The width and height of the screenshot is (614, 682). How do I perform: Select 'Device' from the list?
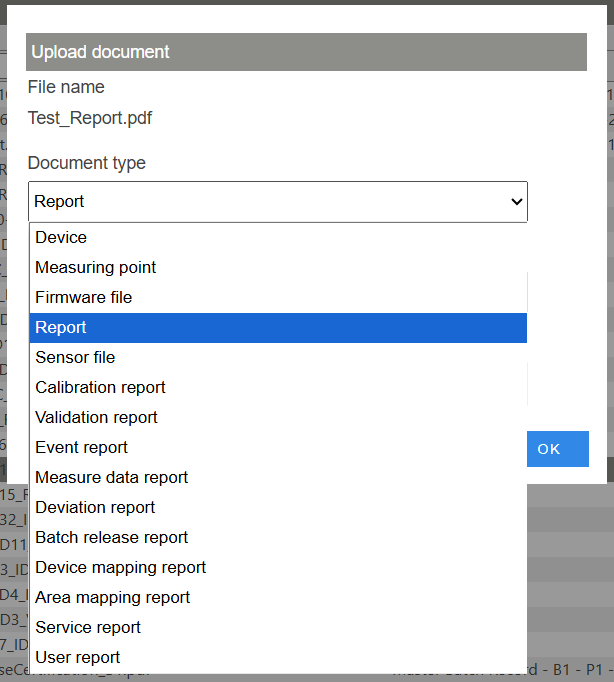pyautogui.click(x=278, y=237)
